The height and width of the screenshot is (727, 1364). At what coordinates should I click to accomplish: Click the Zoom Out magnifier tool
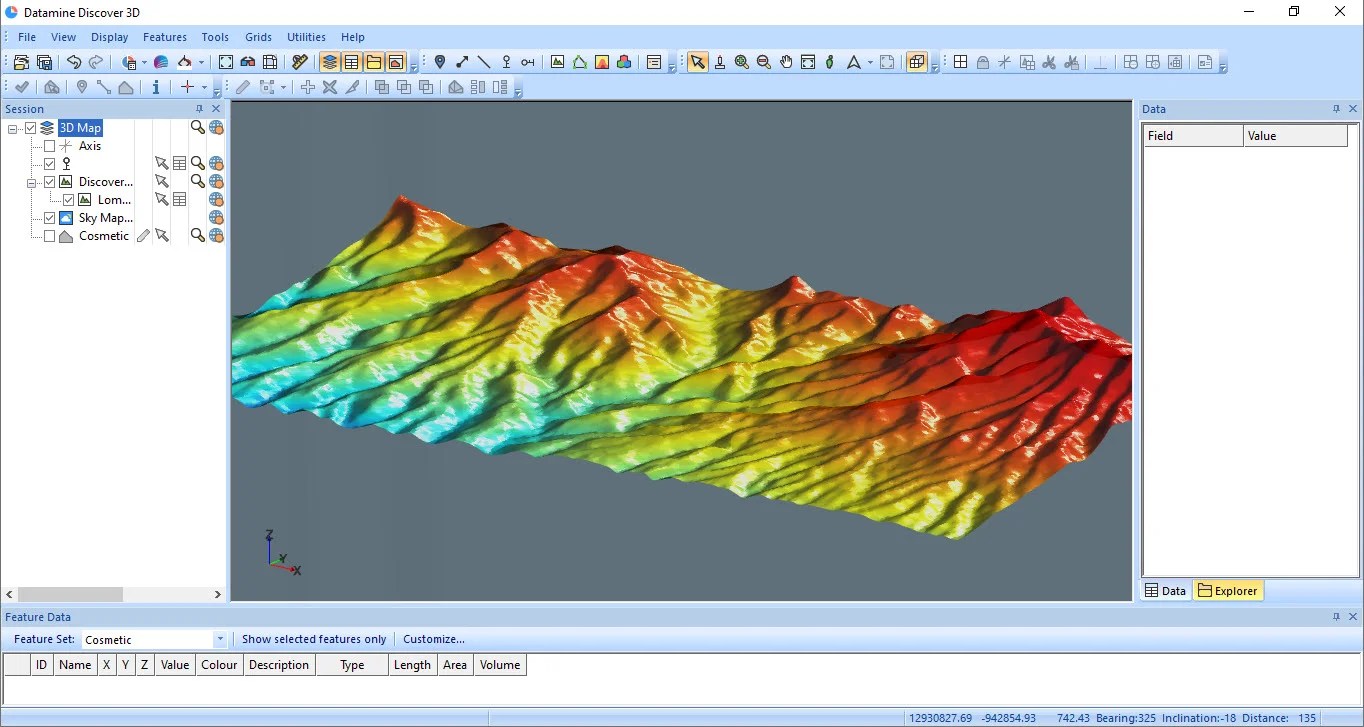coord(764,62)
